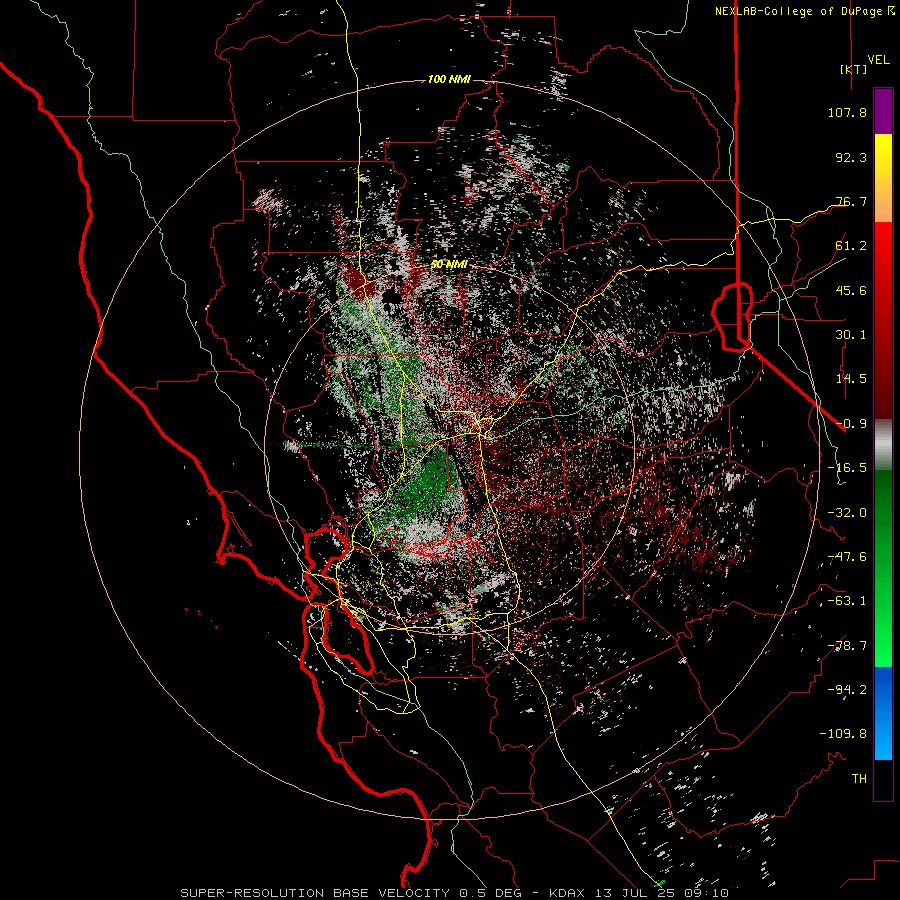
Task: Click the -109.8 velocity legend value
Action: coord(843,734)
